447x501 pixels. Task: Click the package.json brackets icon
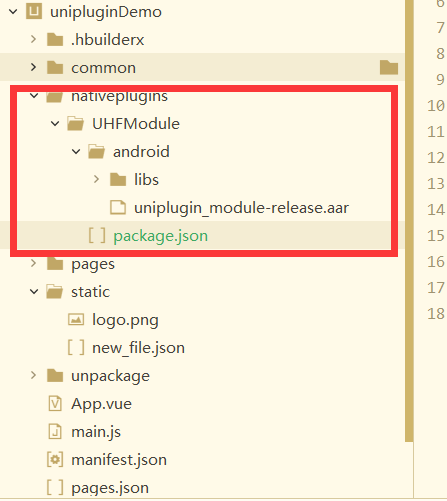click(x=97, y=235)
